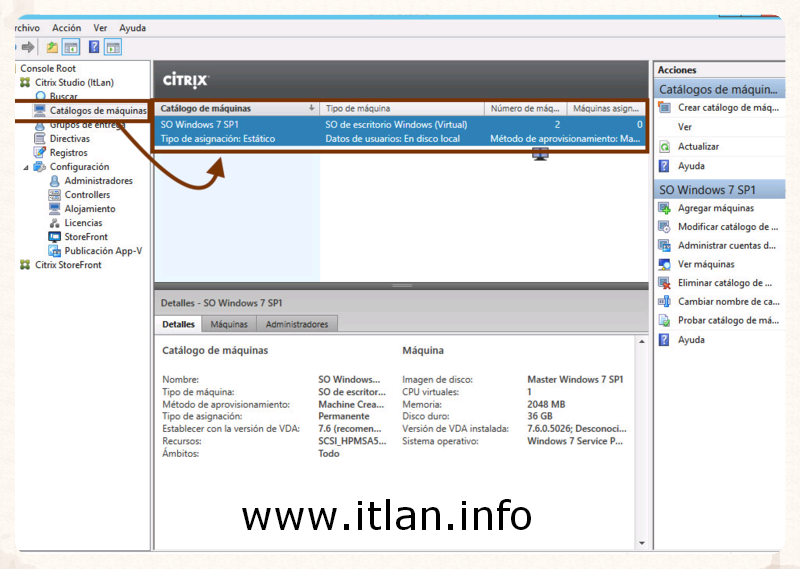Screen dimensions: 800x569
Task: Click Modificar catálogo de máquinas action
Action: click(727, 227)
